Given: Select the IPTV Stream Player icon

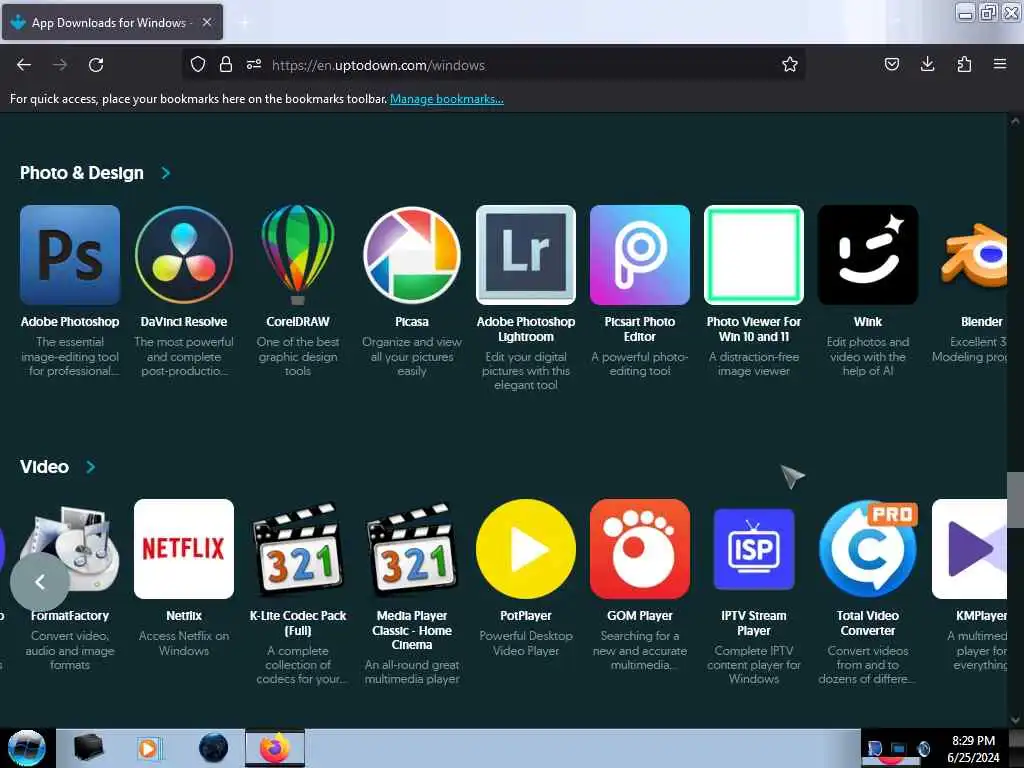Looking at the screenshot, I should pos(754,549).
